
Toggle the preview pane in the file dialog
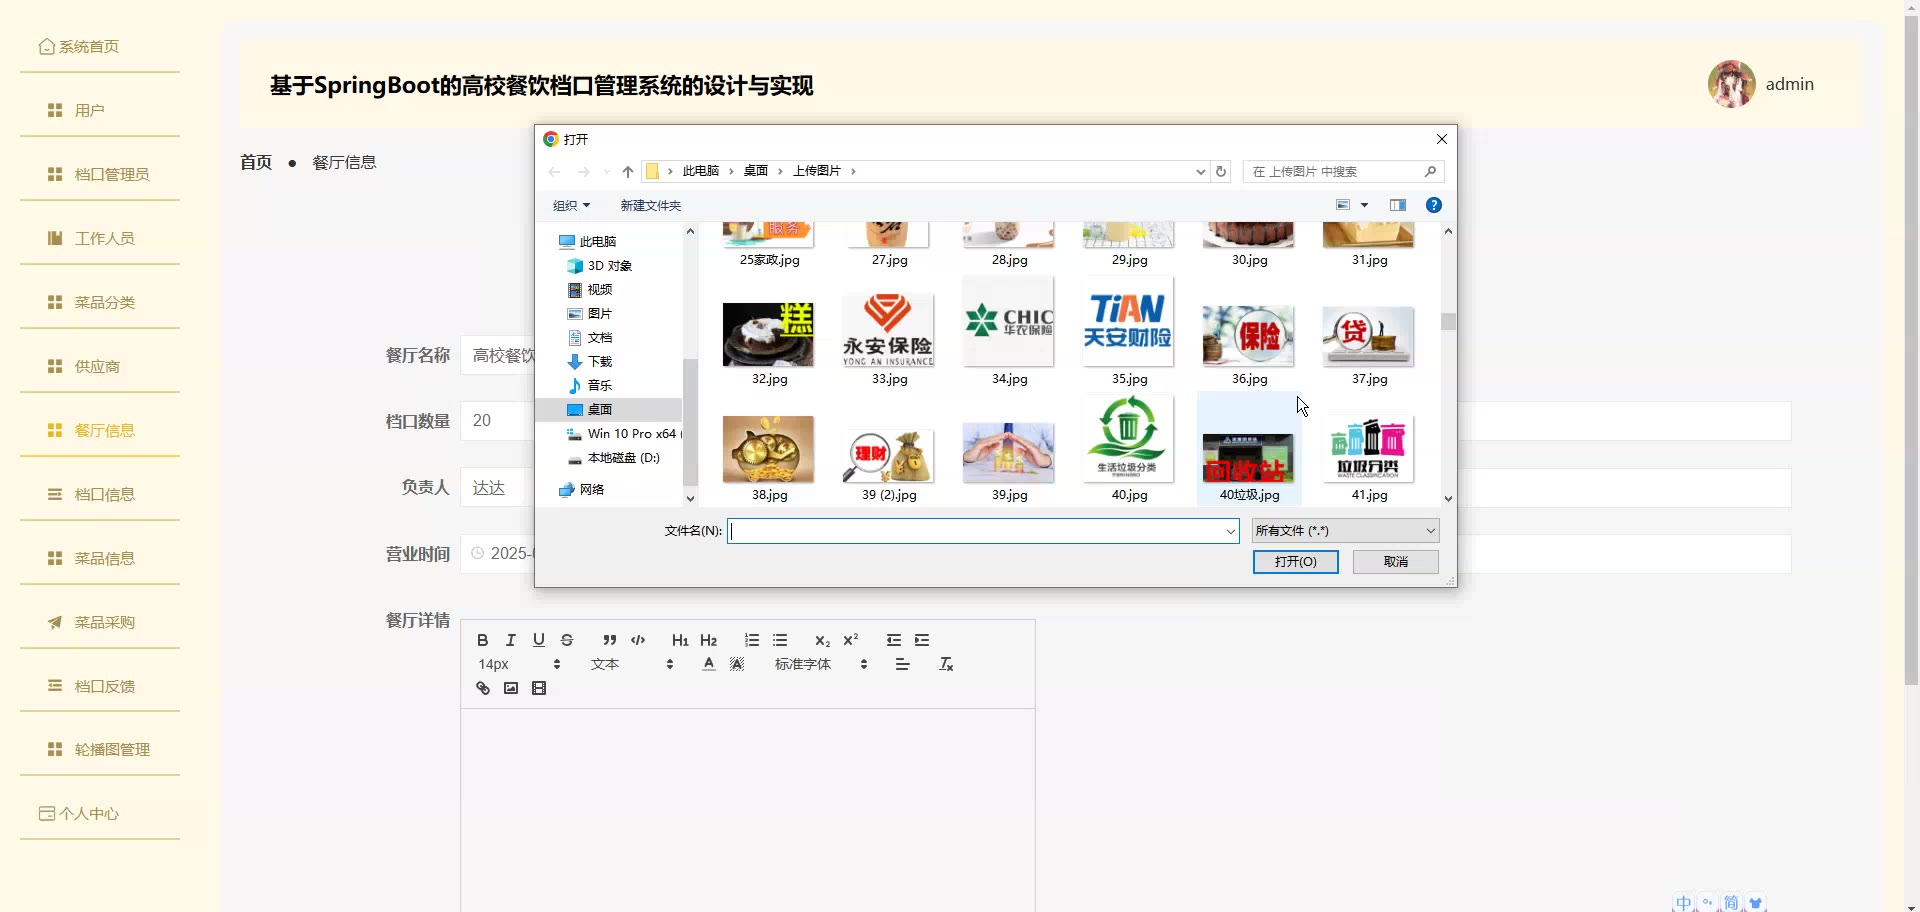point(1398,205)
